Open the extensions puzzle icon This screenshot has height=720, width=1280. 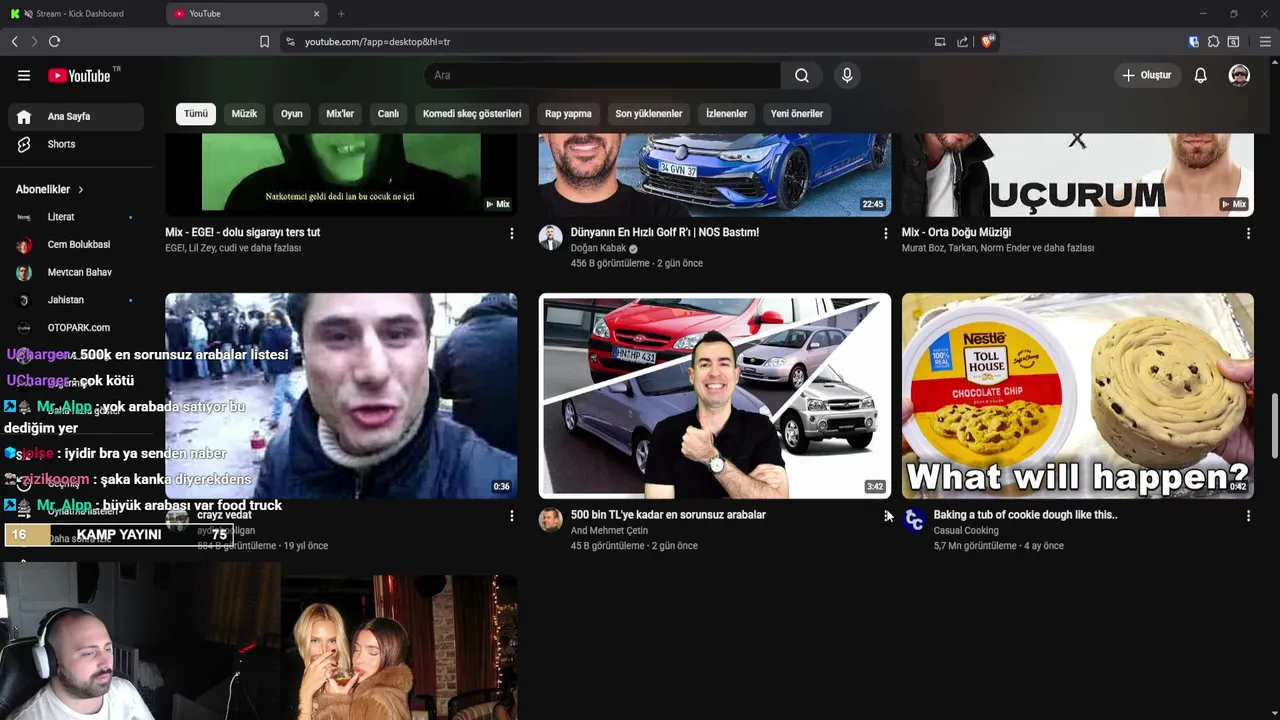[1213, 42]
